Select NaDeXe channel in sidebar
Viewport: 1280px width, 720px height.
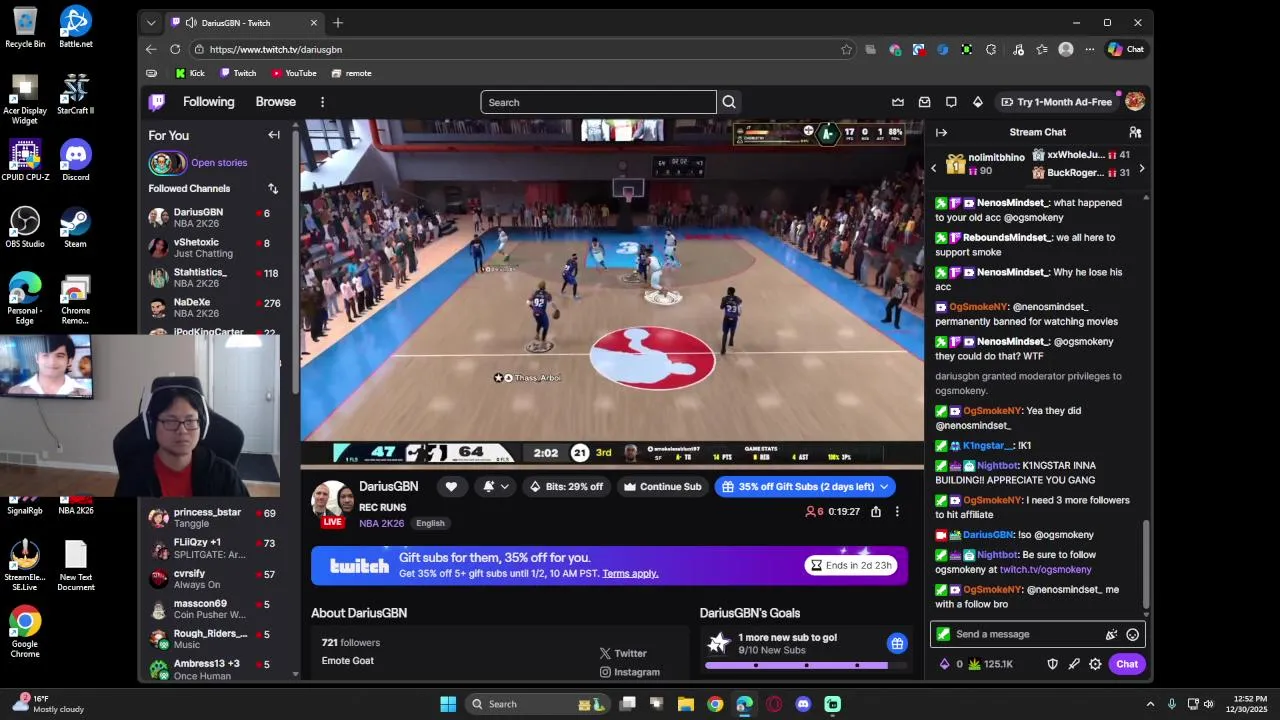pyautogui.click(x=214, y=308)
